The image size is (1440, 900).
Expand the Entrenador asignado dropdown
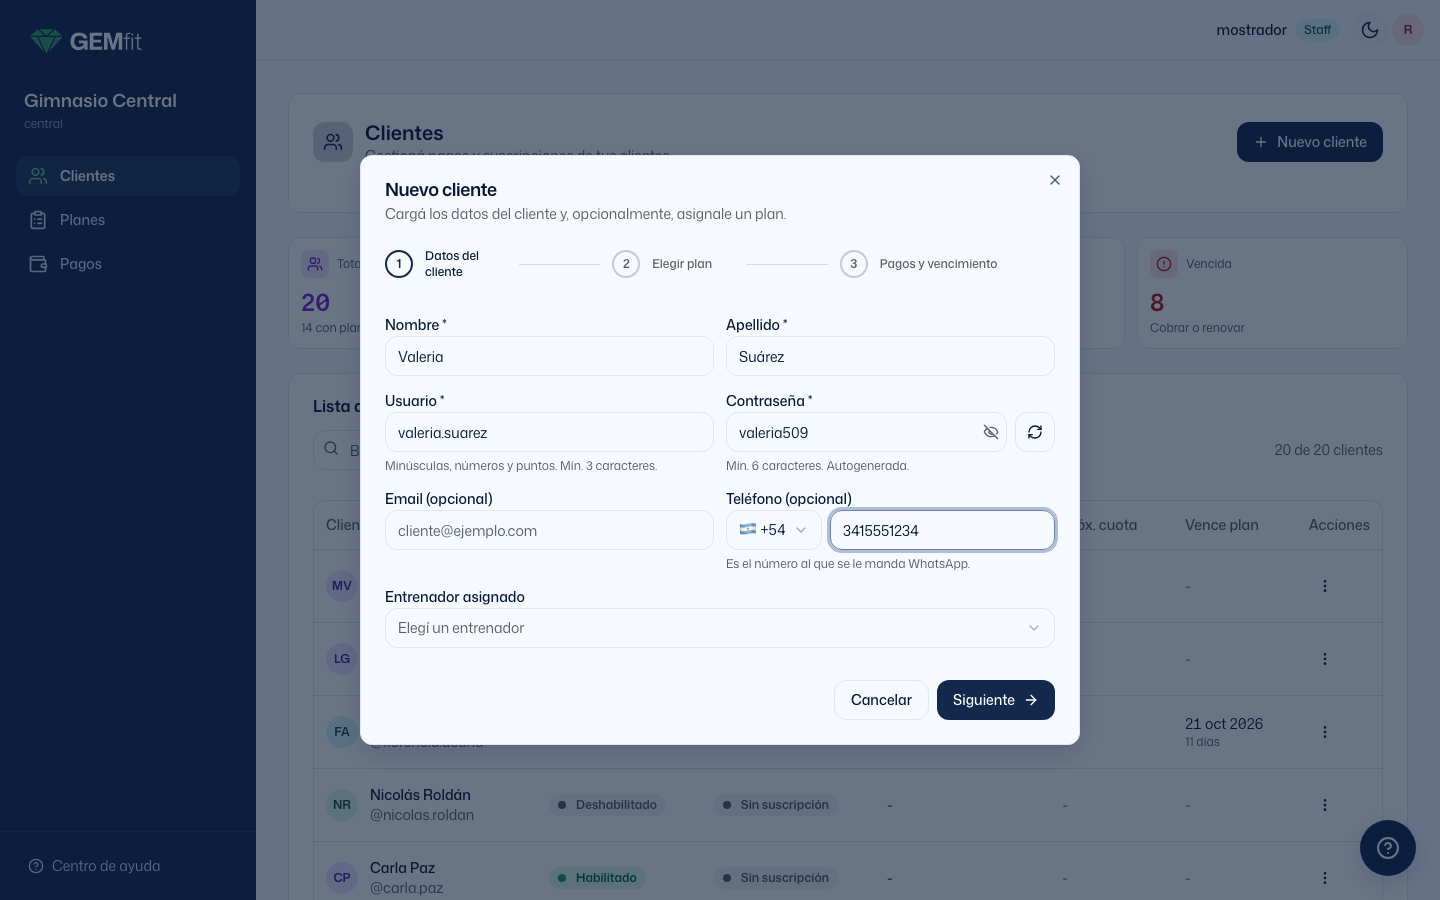(x=720, y=628)
